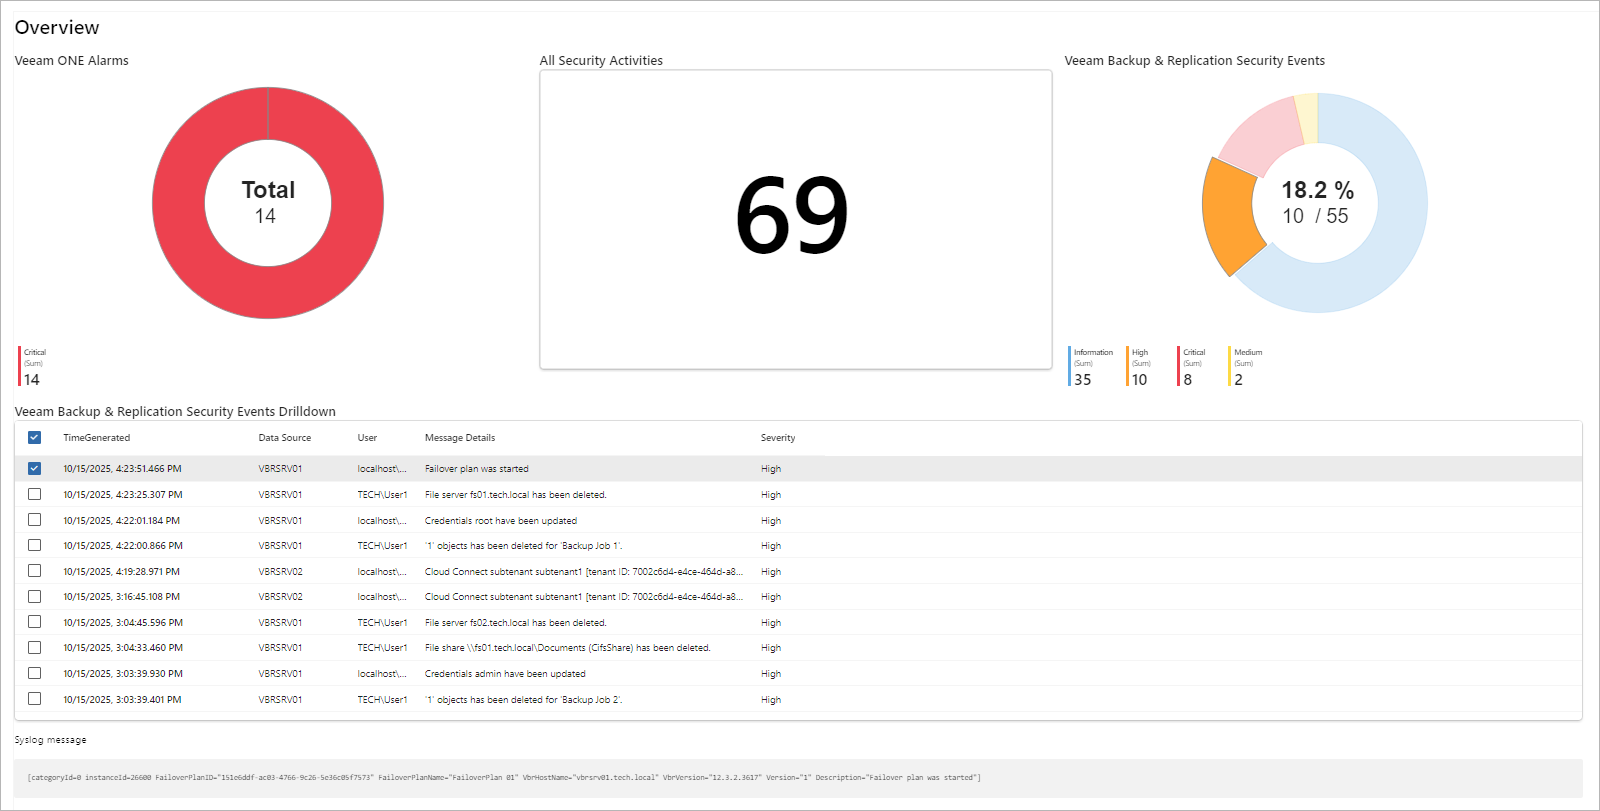
Task: Click the 'Veeam Backup & Replication Security Events Drilldown' heading
Action: coord(175,412)
